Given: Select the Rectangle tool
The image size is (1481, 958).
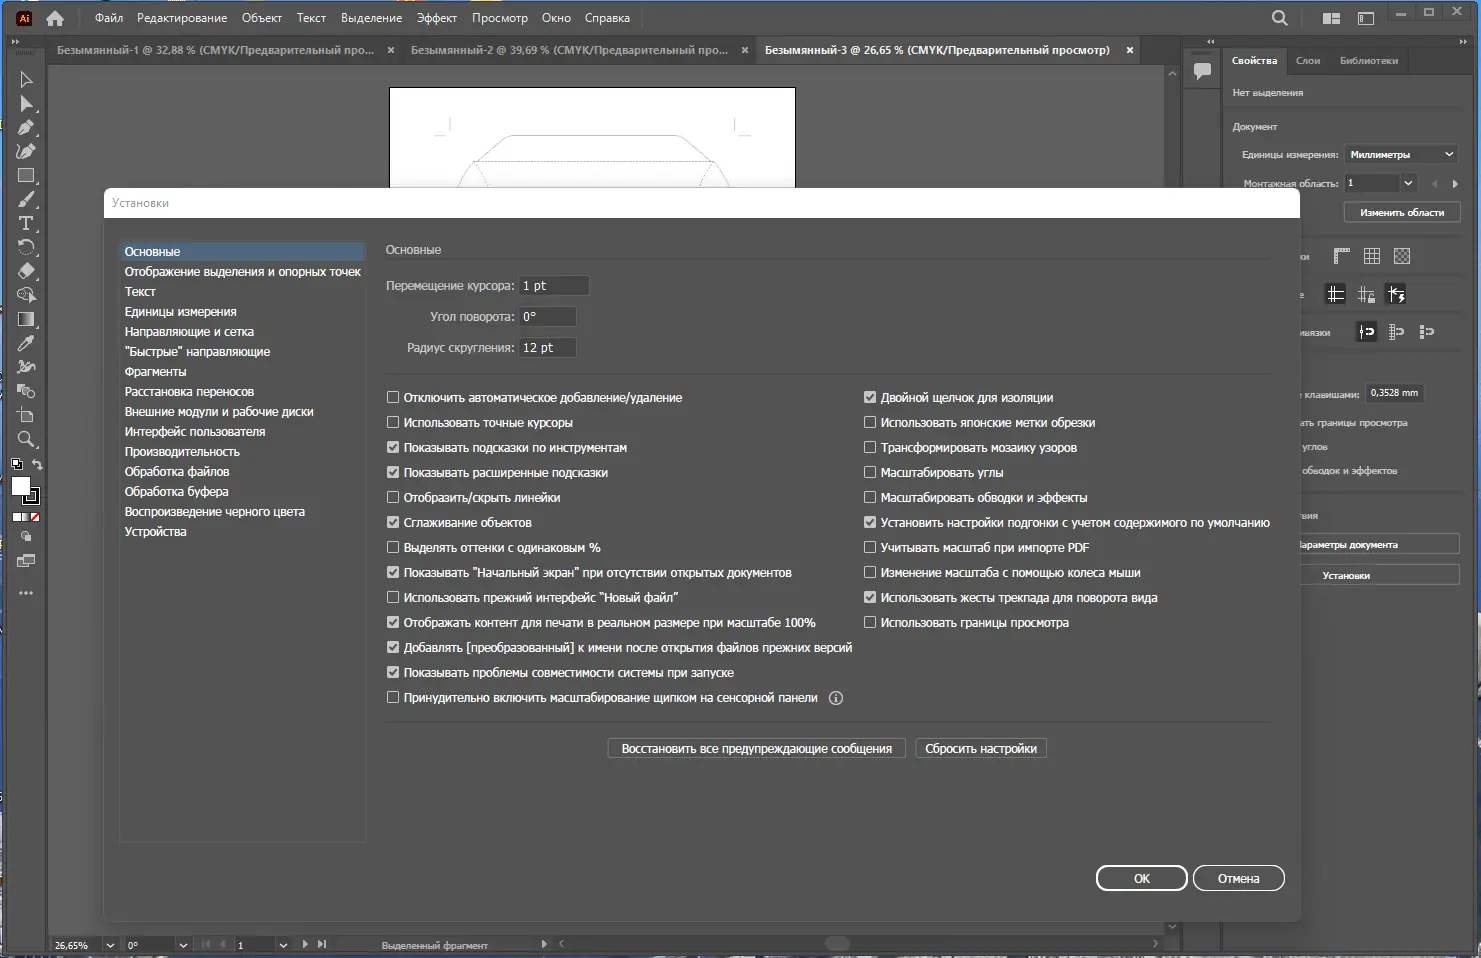Looking at the screenshot, I should (x=26, y=176).
